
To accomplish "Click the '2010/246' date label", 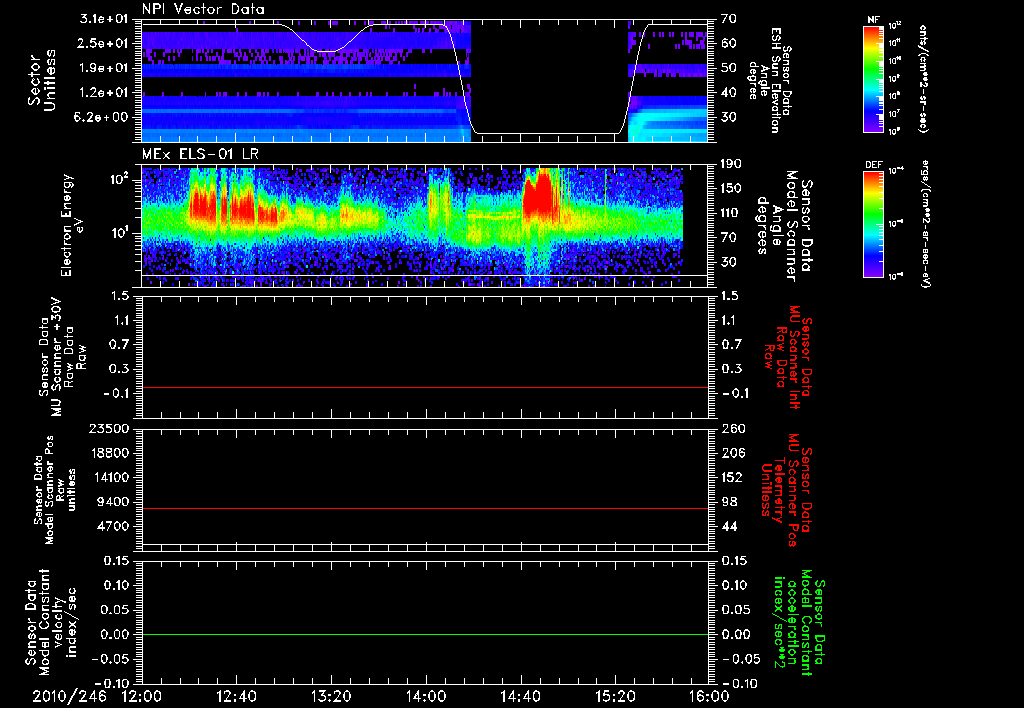I will [x=69, y=697].
